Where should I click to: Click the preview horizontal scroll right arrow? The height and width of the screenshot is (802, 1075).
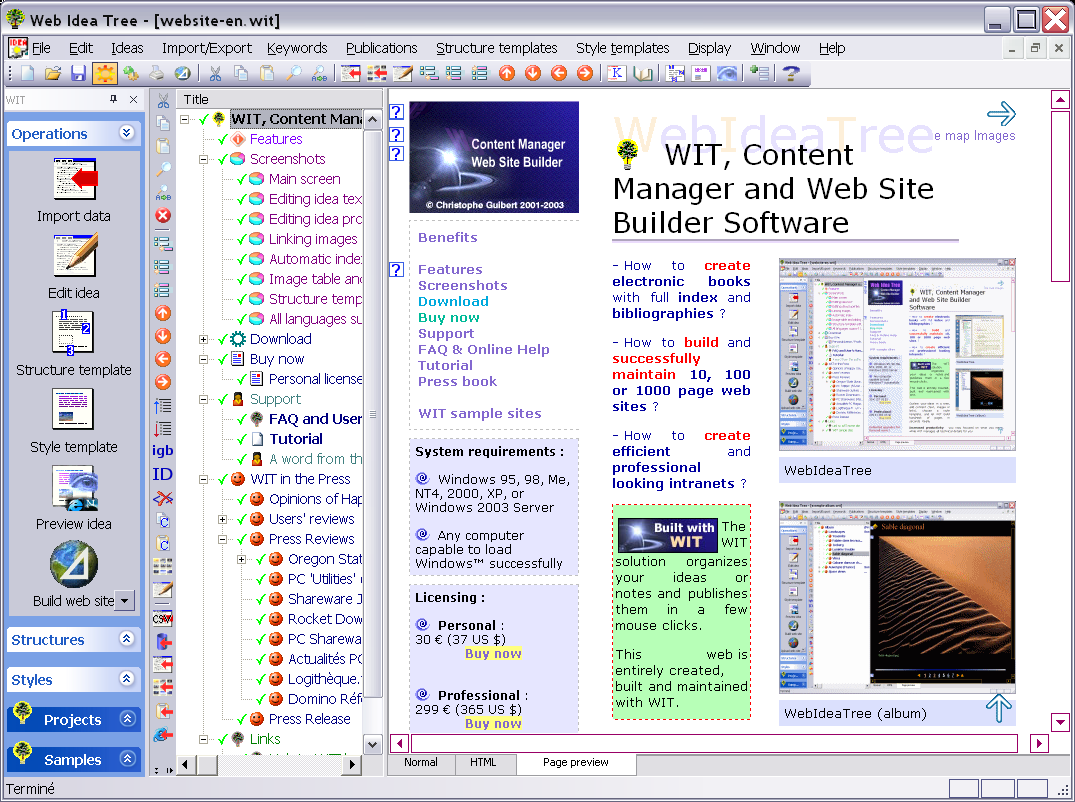(x=1039, y=743)
